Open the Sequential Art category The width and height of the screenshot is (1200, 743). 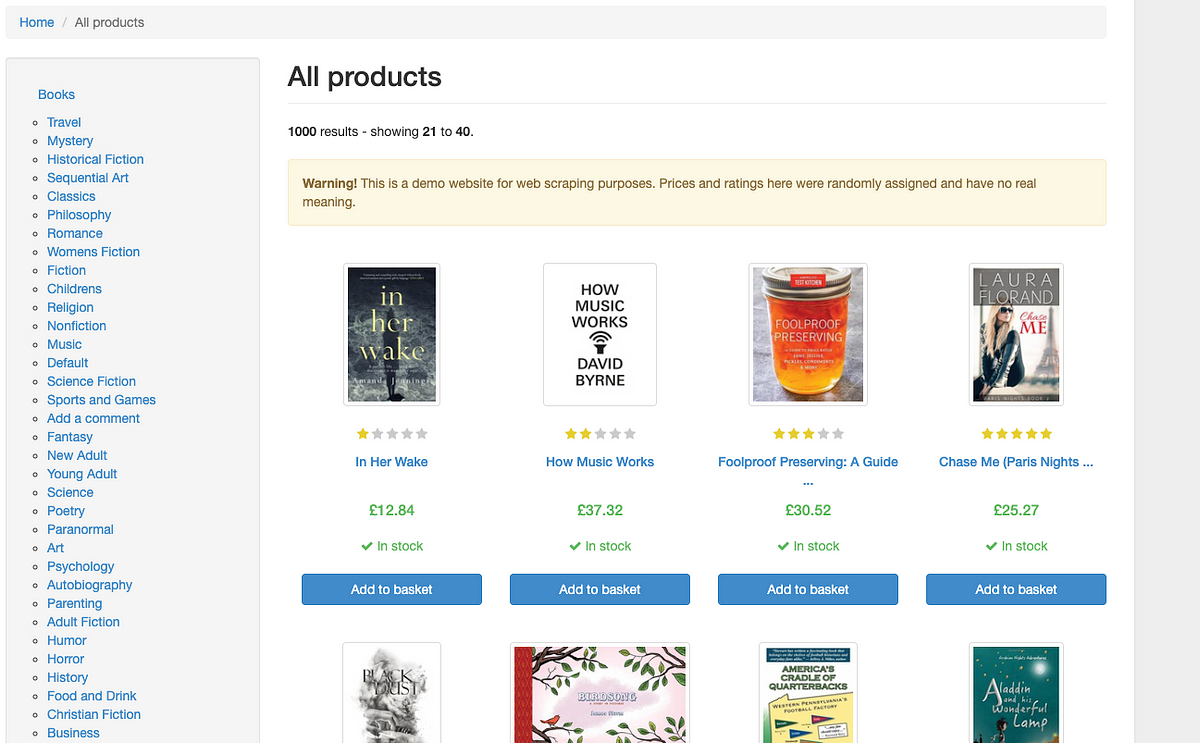88,178
